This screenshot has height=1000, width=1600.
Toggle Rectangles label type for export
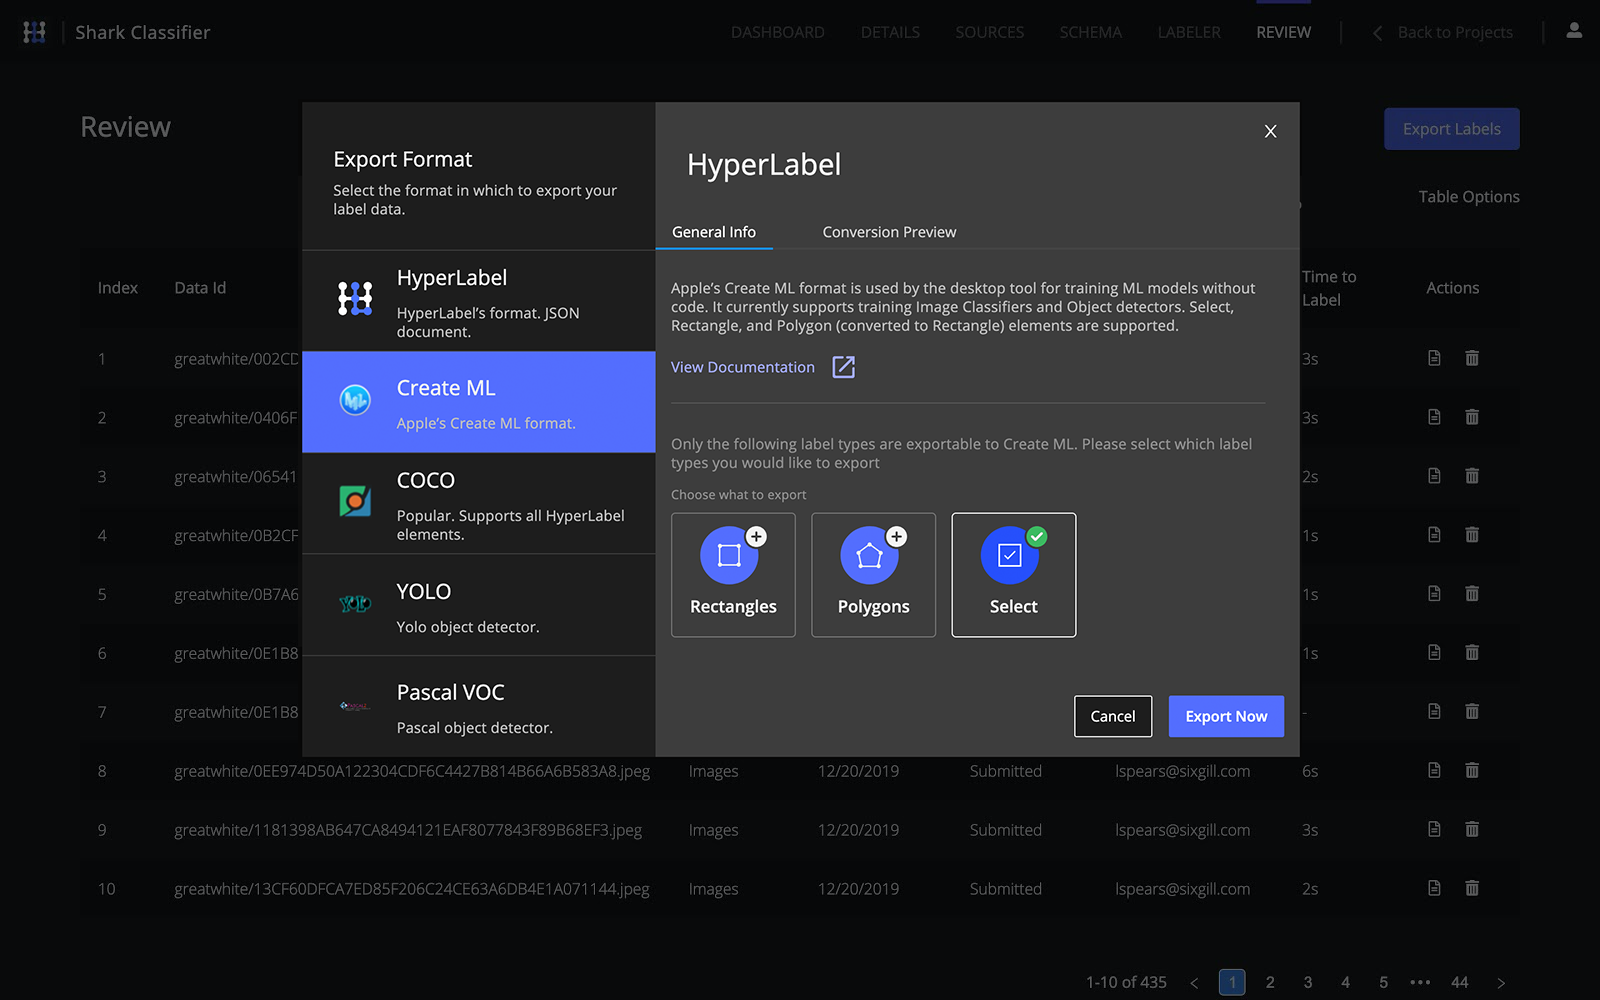[x=733, y=575]
